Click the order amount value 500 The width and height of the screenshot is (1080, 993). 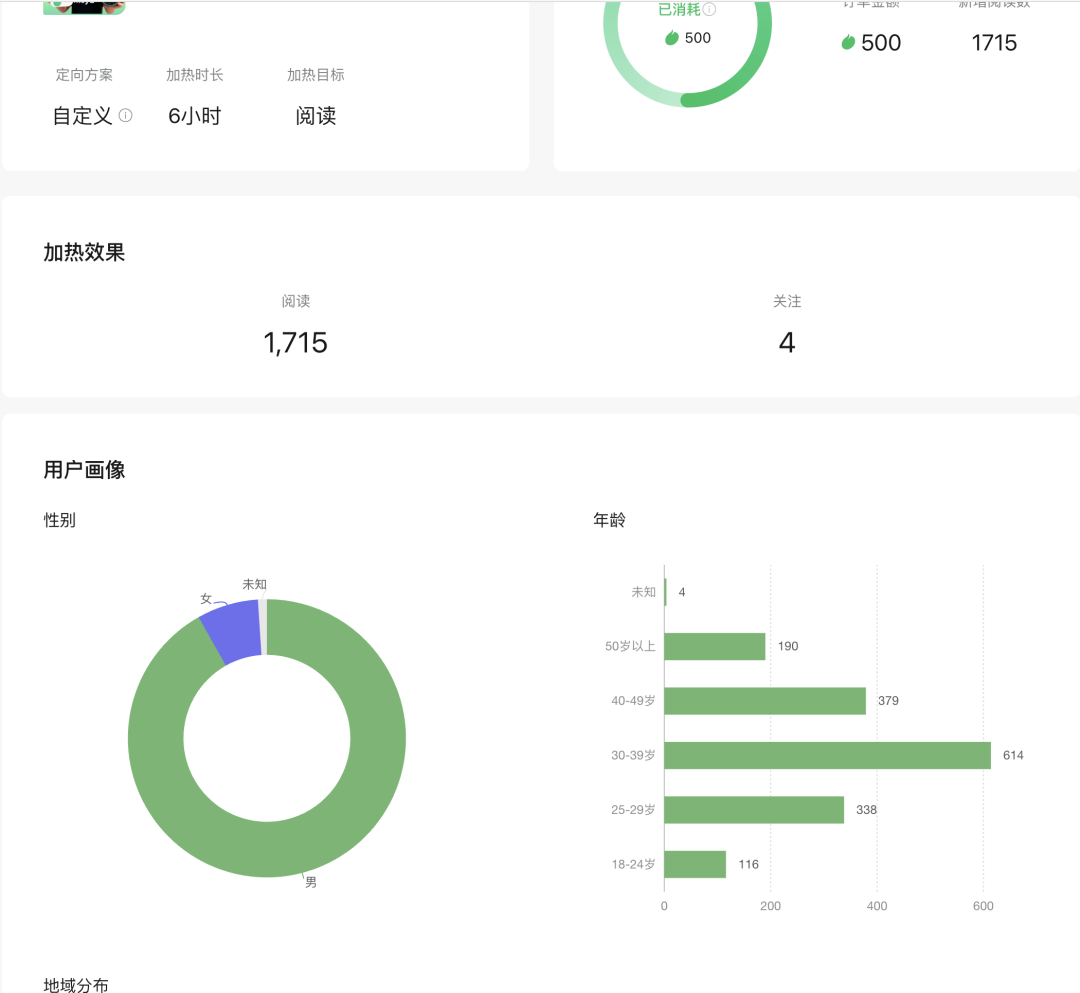click(x=881, y=43)
